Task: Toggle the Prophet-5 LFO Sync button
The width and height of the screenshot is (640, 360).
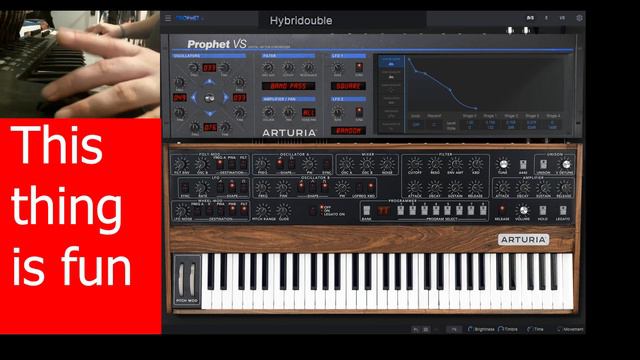Action: 184,188
